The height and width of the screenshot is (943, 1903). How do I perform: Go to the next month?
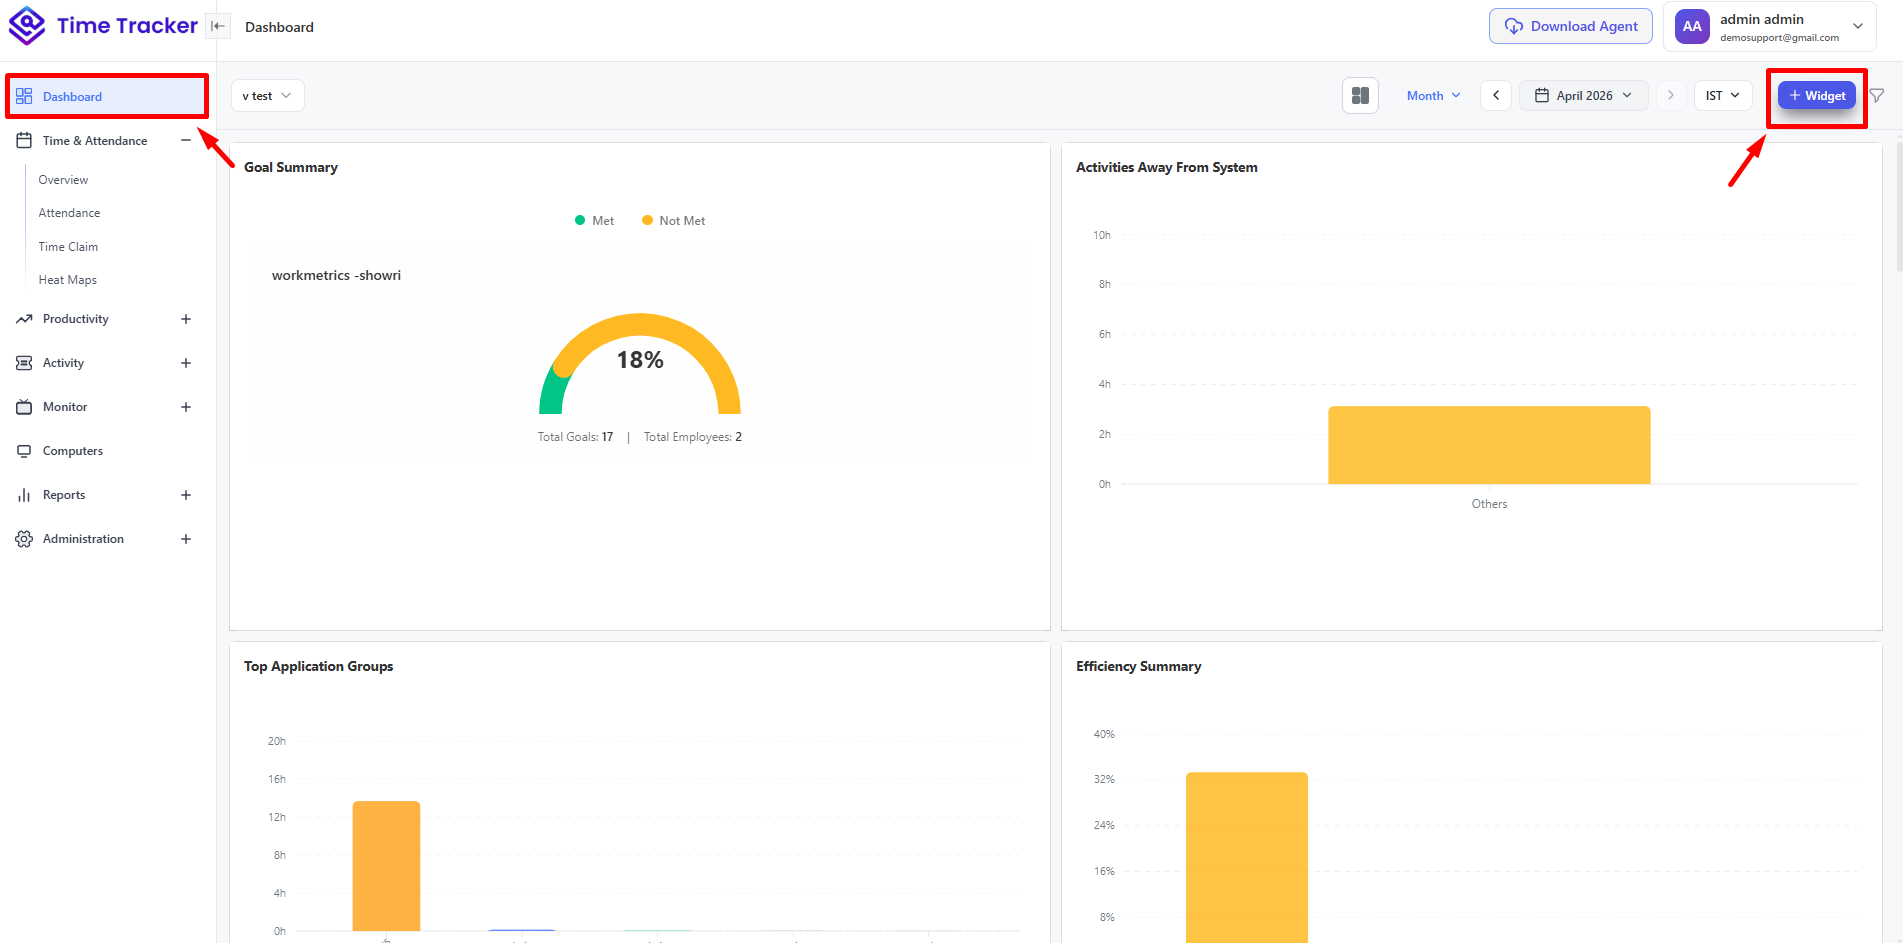(1670, 96)
